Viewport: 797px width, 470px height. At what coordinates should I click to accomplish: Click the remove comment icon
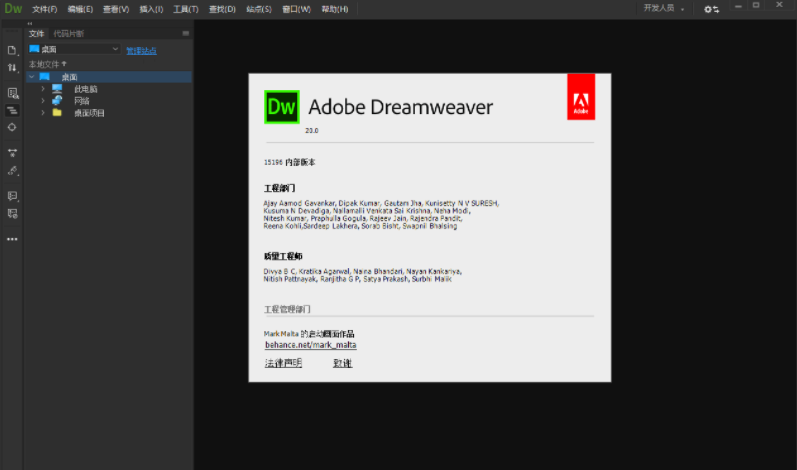coord(12,213)
